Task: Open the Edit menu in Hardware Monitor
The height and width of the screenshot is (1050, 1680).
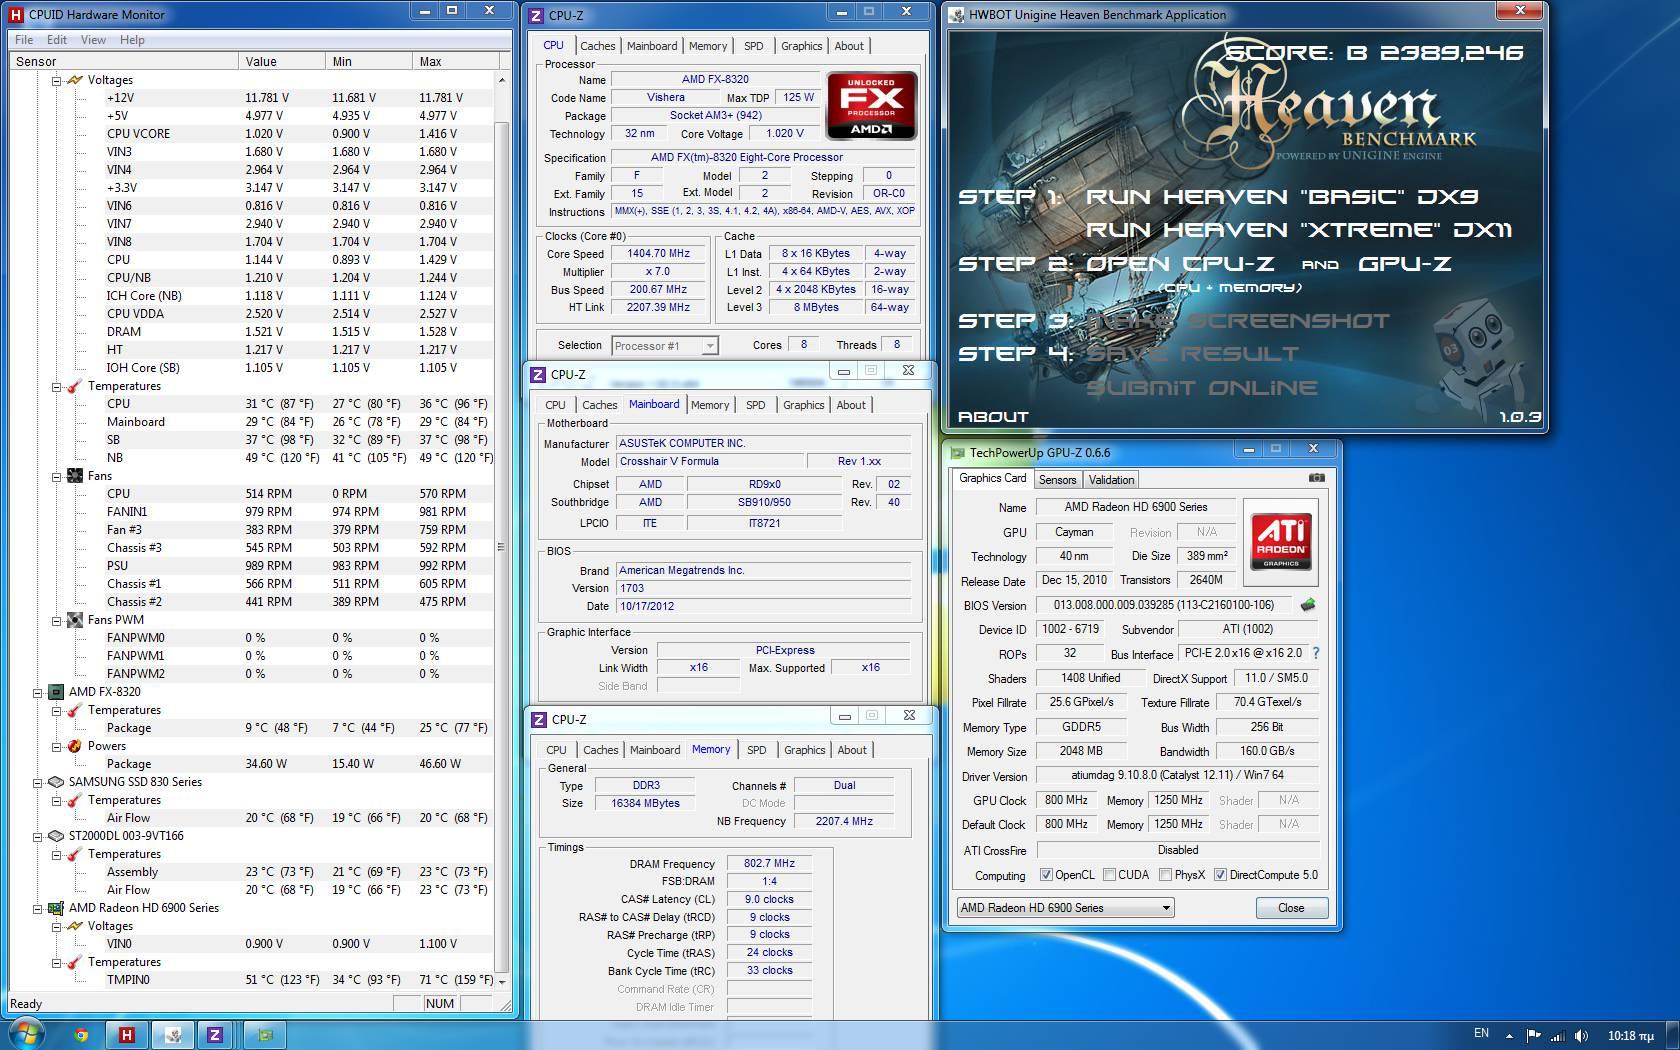Action: click(x=57, y=40)
